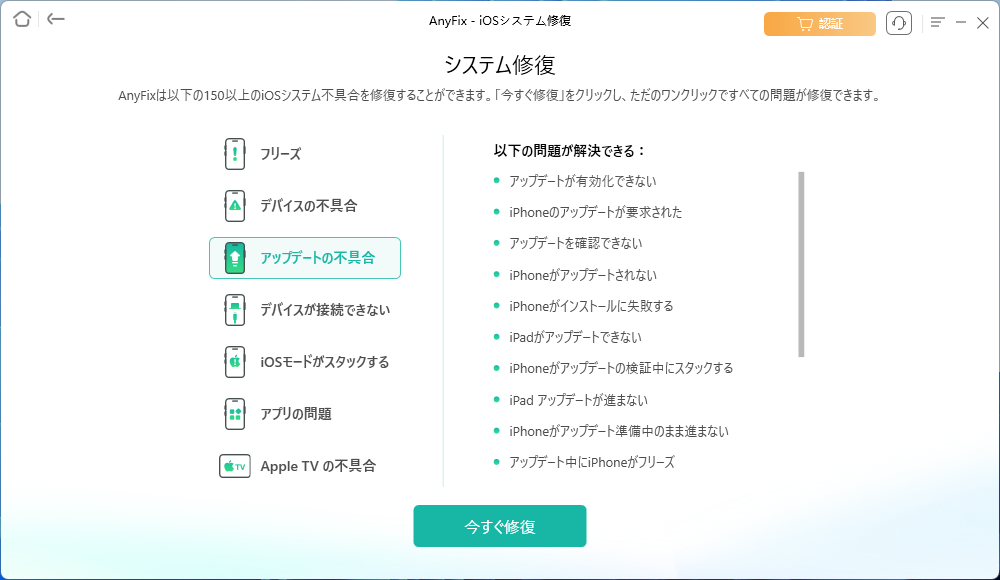Screen dimensions: 1000x580
Task: Click the Apple TV icon
Action: (235, 466)
